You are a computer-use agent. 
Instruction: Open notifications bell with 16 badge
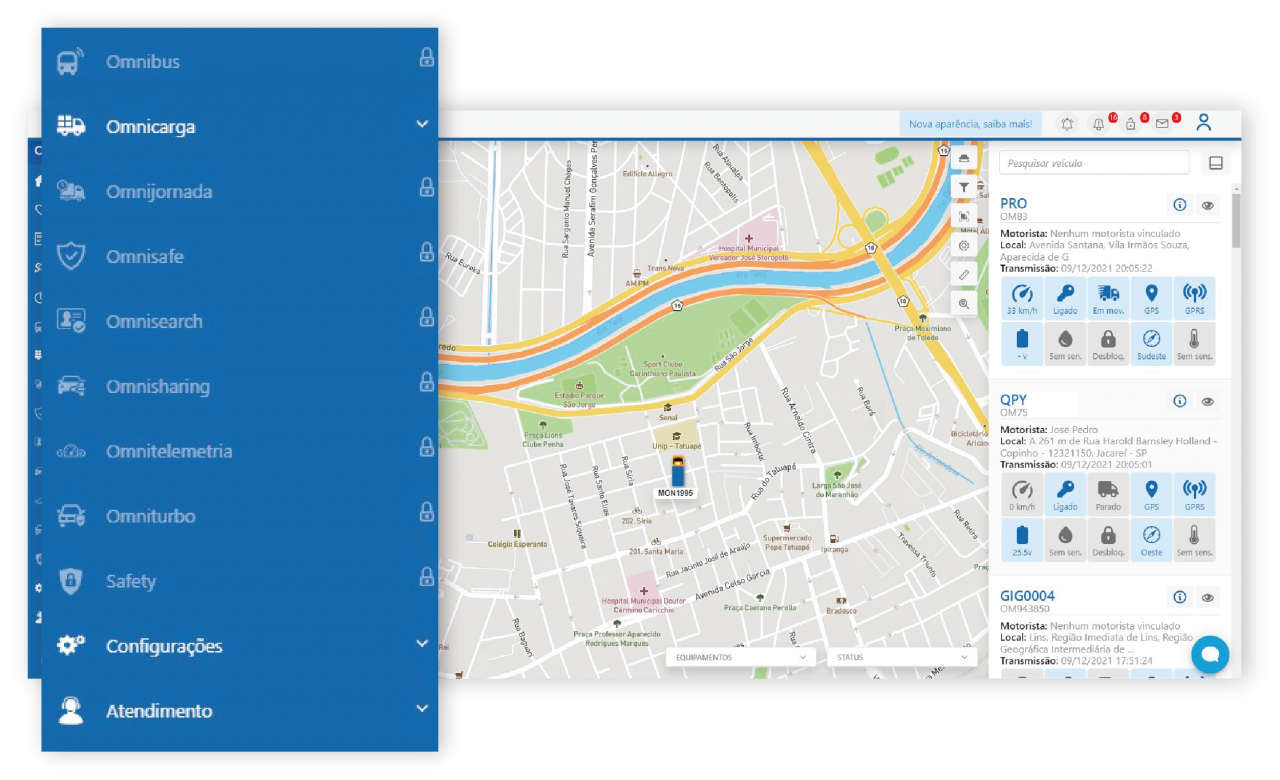click(x=1099, y=124)
